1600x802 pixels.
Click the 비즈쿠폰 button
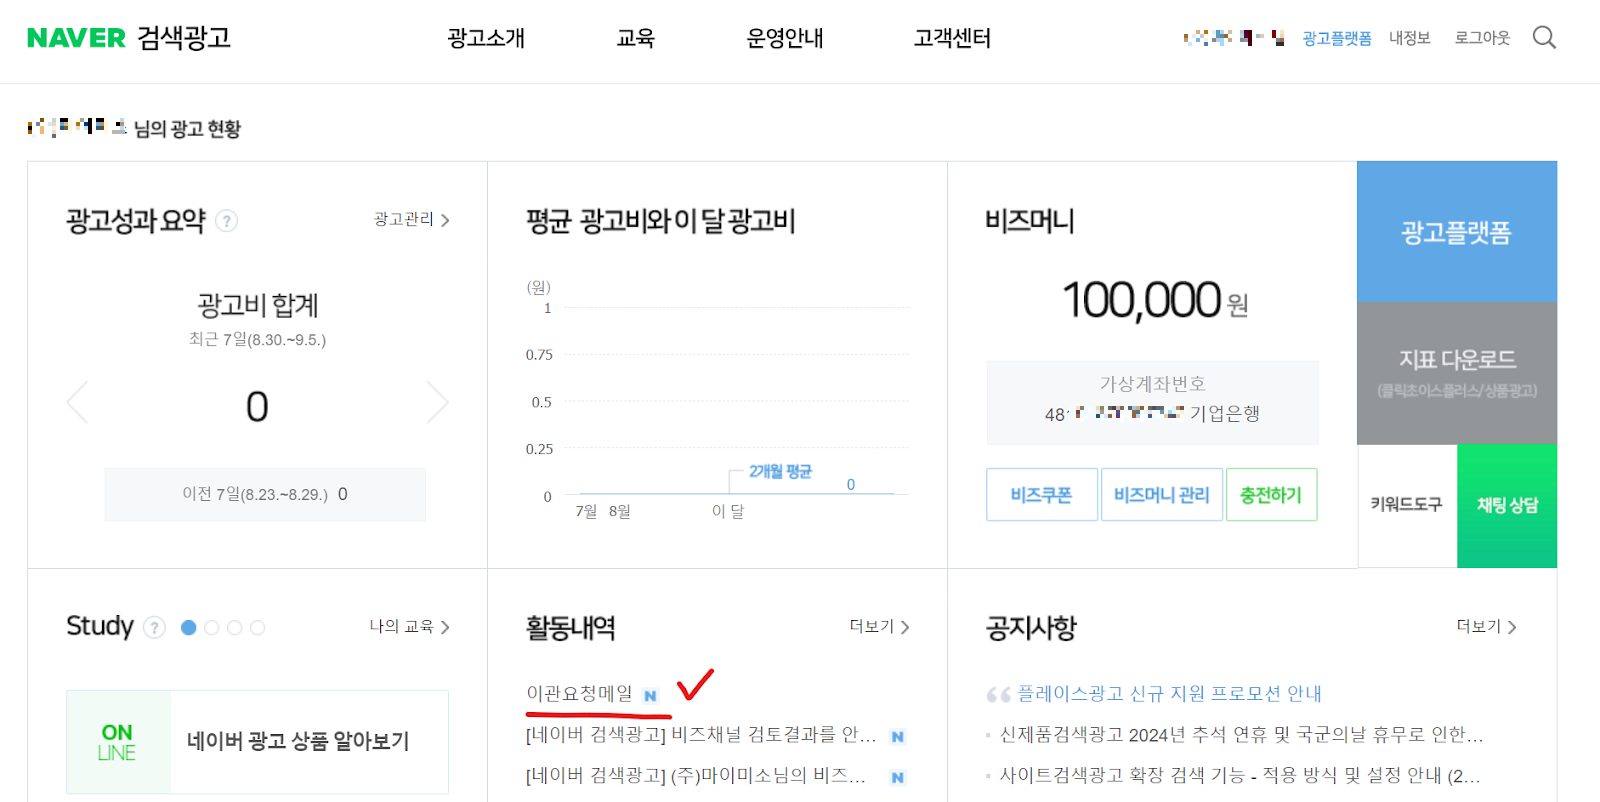click(1041, 494)
